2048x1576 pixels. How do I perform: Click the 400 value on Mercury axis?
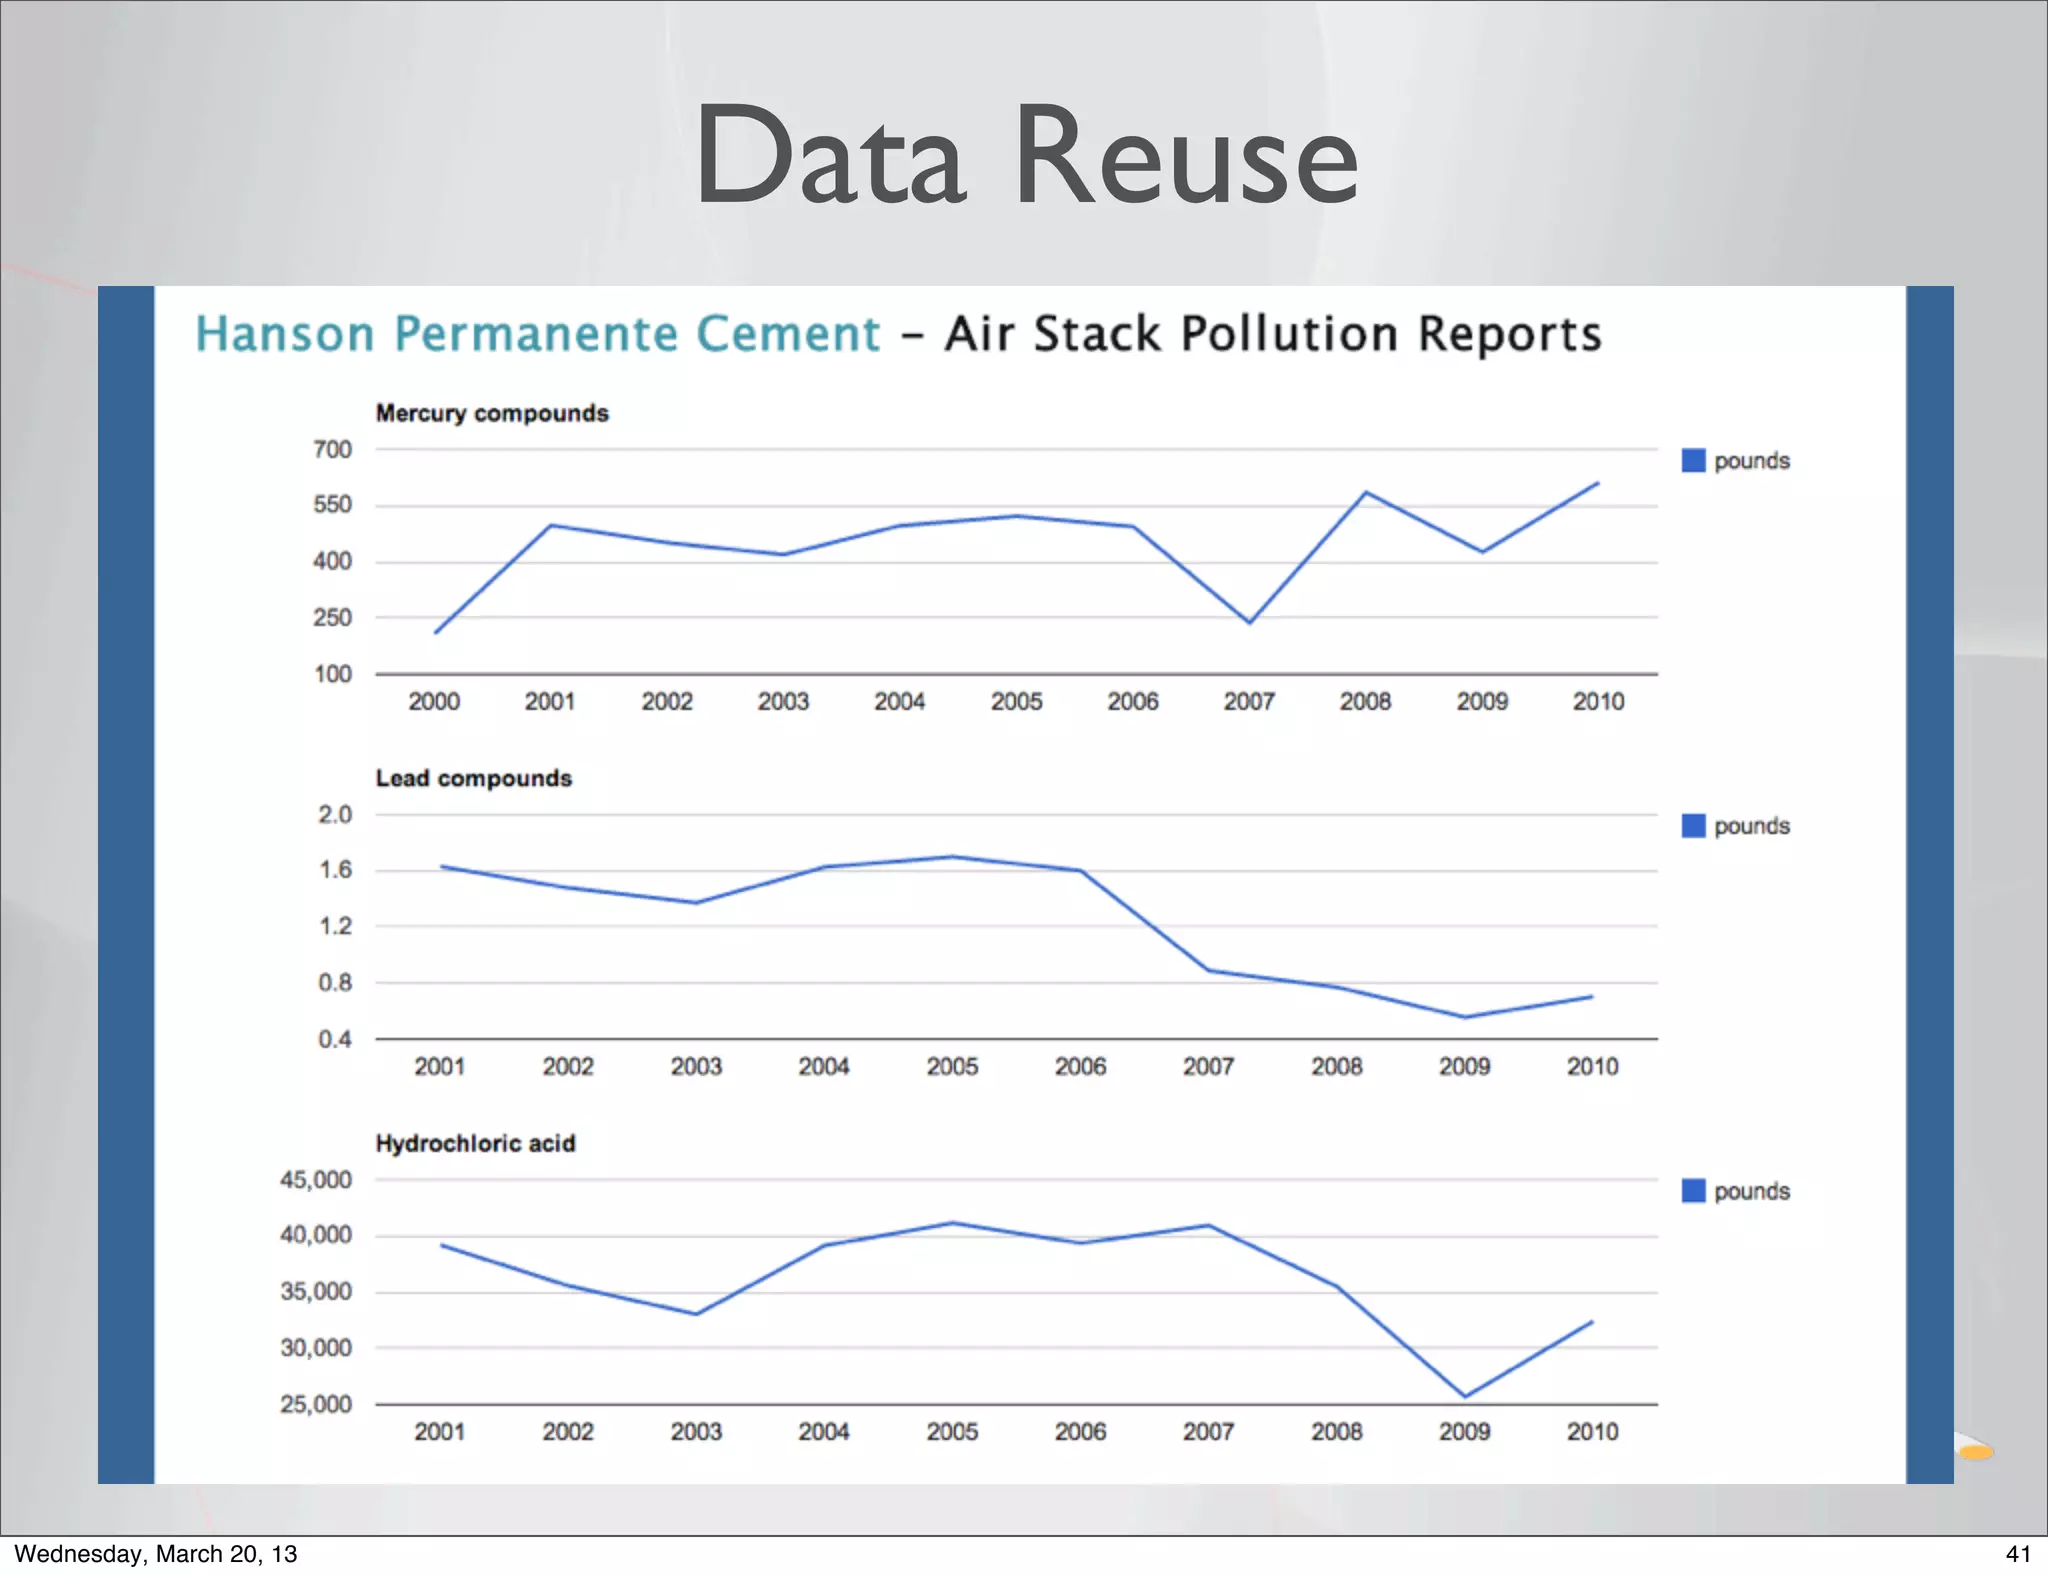(x=333, y=561)
